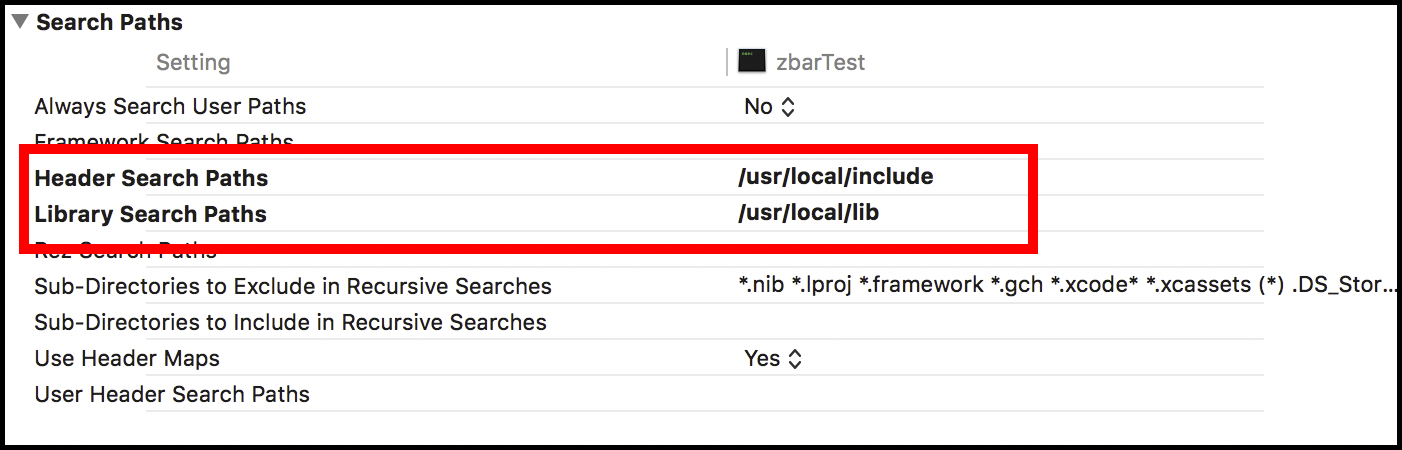The height and width of the screenshot is (450, 1402).
Task: Edit the /usr/local/lib value
Action: click(808, 213)
